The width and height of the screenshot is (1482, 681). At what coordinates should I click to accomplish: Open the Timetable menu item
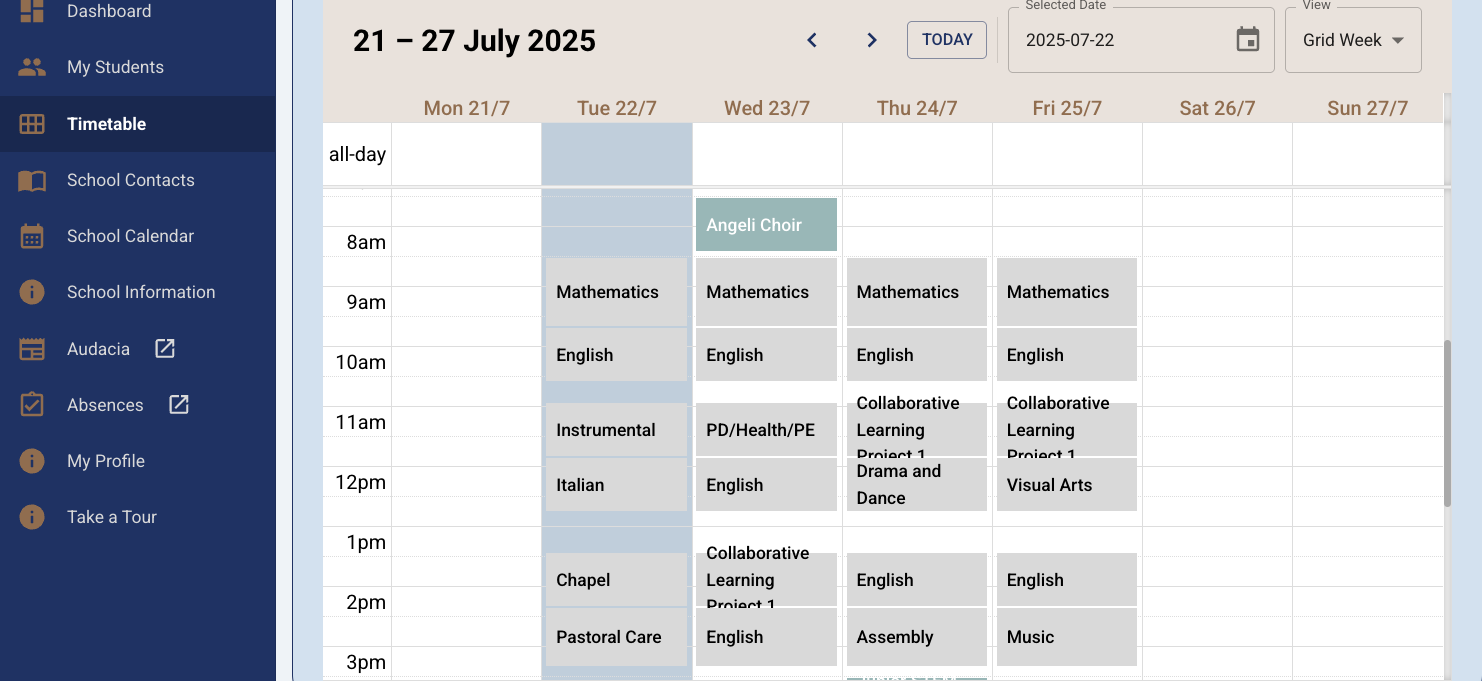coord(106,124)
